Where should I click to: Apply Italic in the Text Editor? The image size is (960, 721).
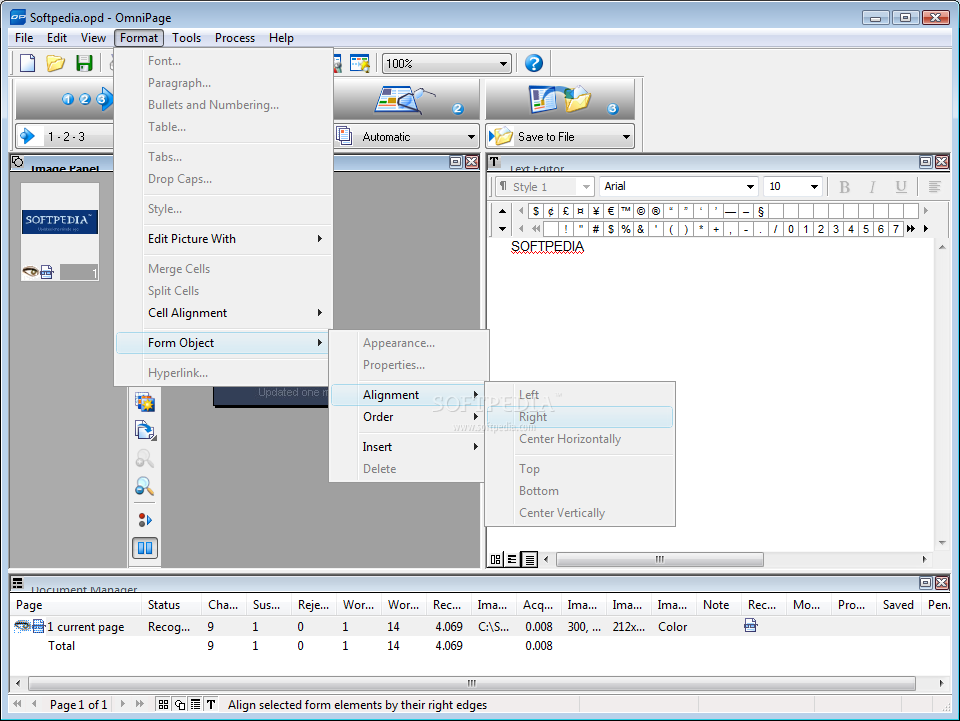[x=872, y=187]
